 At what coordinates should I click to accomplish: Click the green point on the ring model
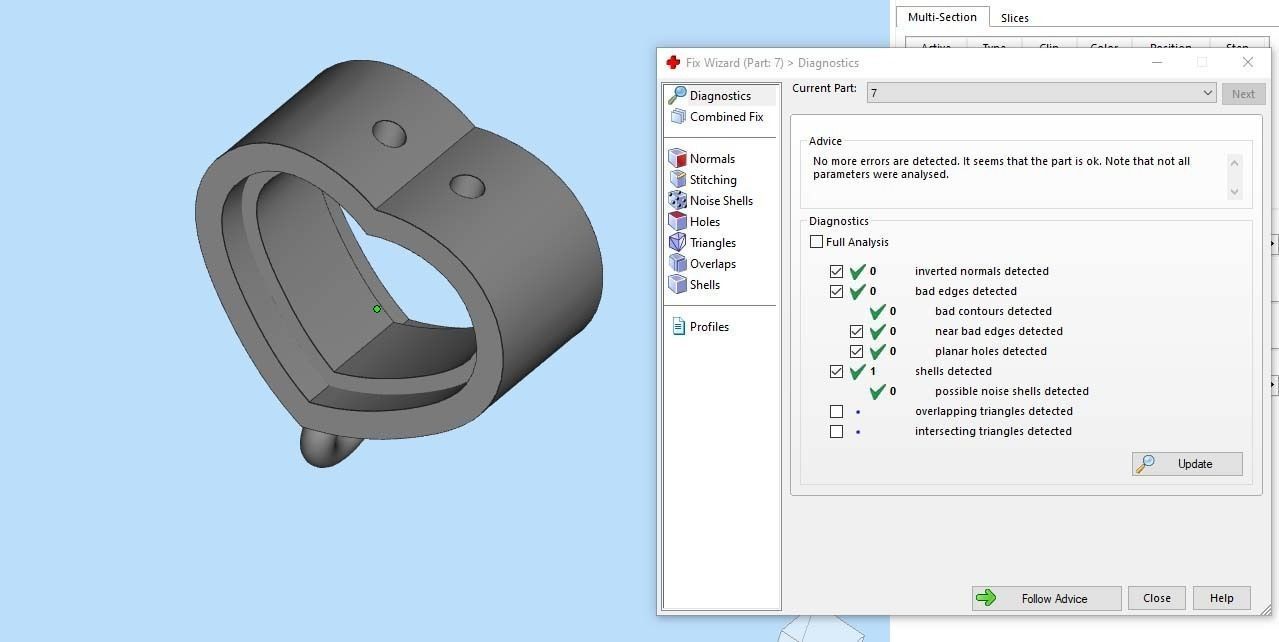(x=377, y=309)
